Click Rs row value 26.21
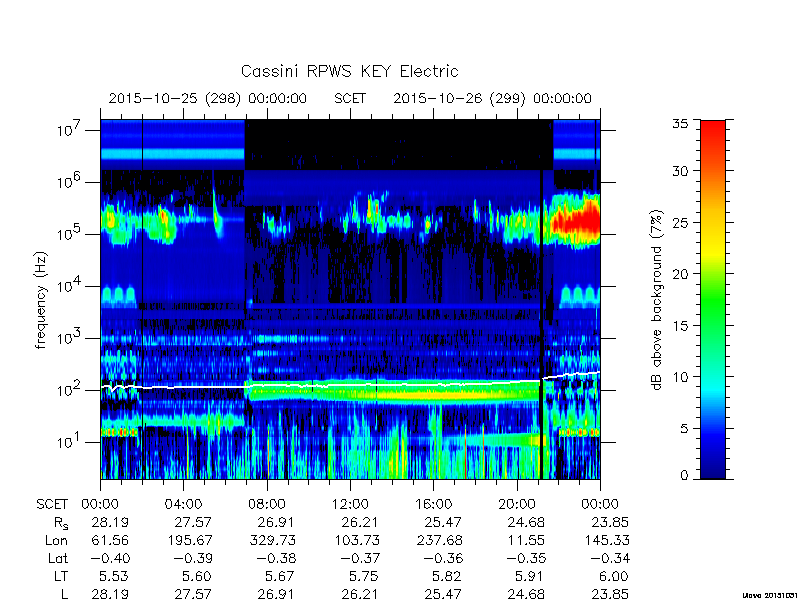 click(361, 522)
